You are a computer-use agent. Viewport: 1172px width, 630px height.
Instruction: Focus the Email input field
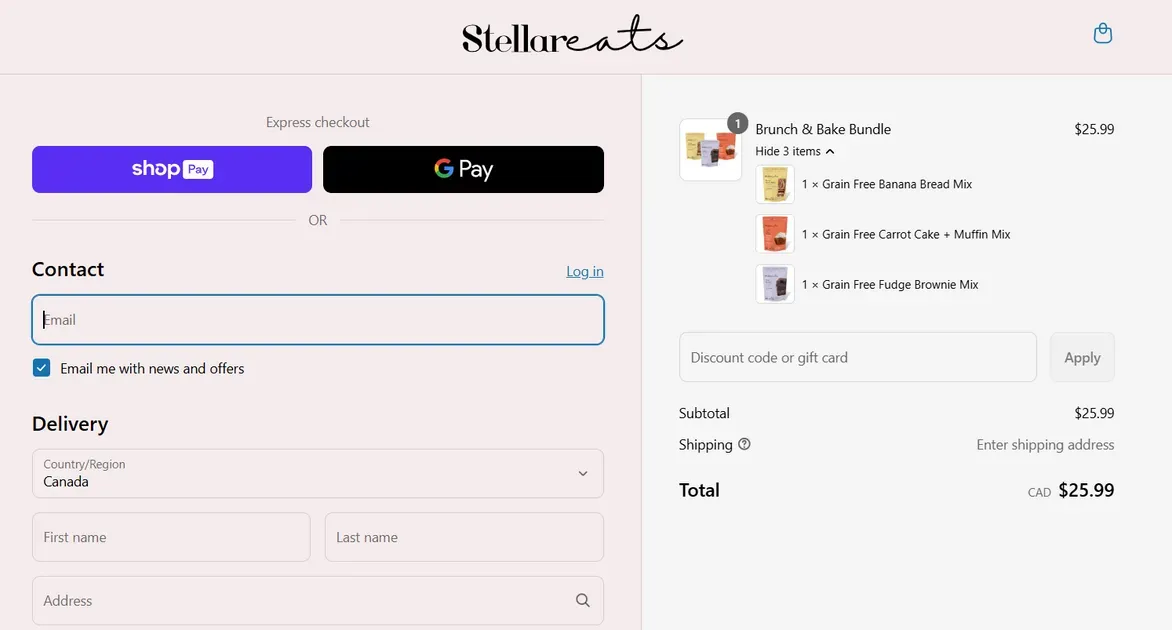point(318,320)
